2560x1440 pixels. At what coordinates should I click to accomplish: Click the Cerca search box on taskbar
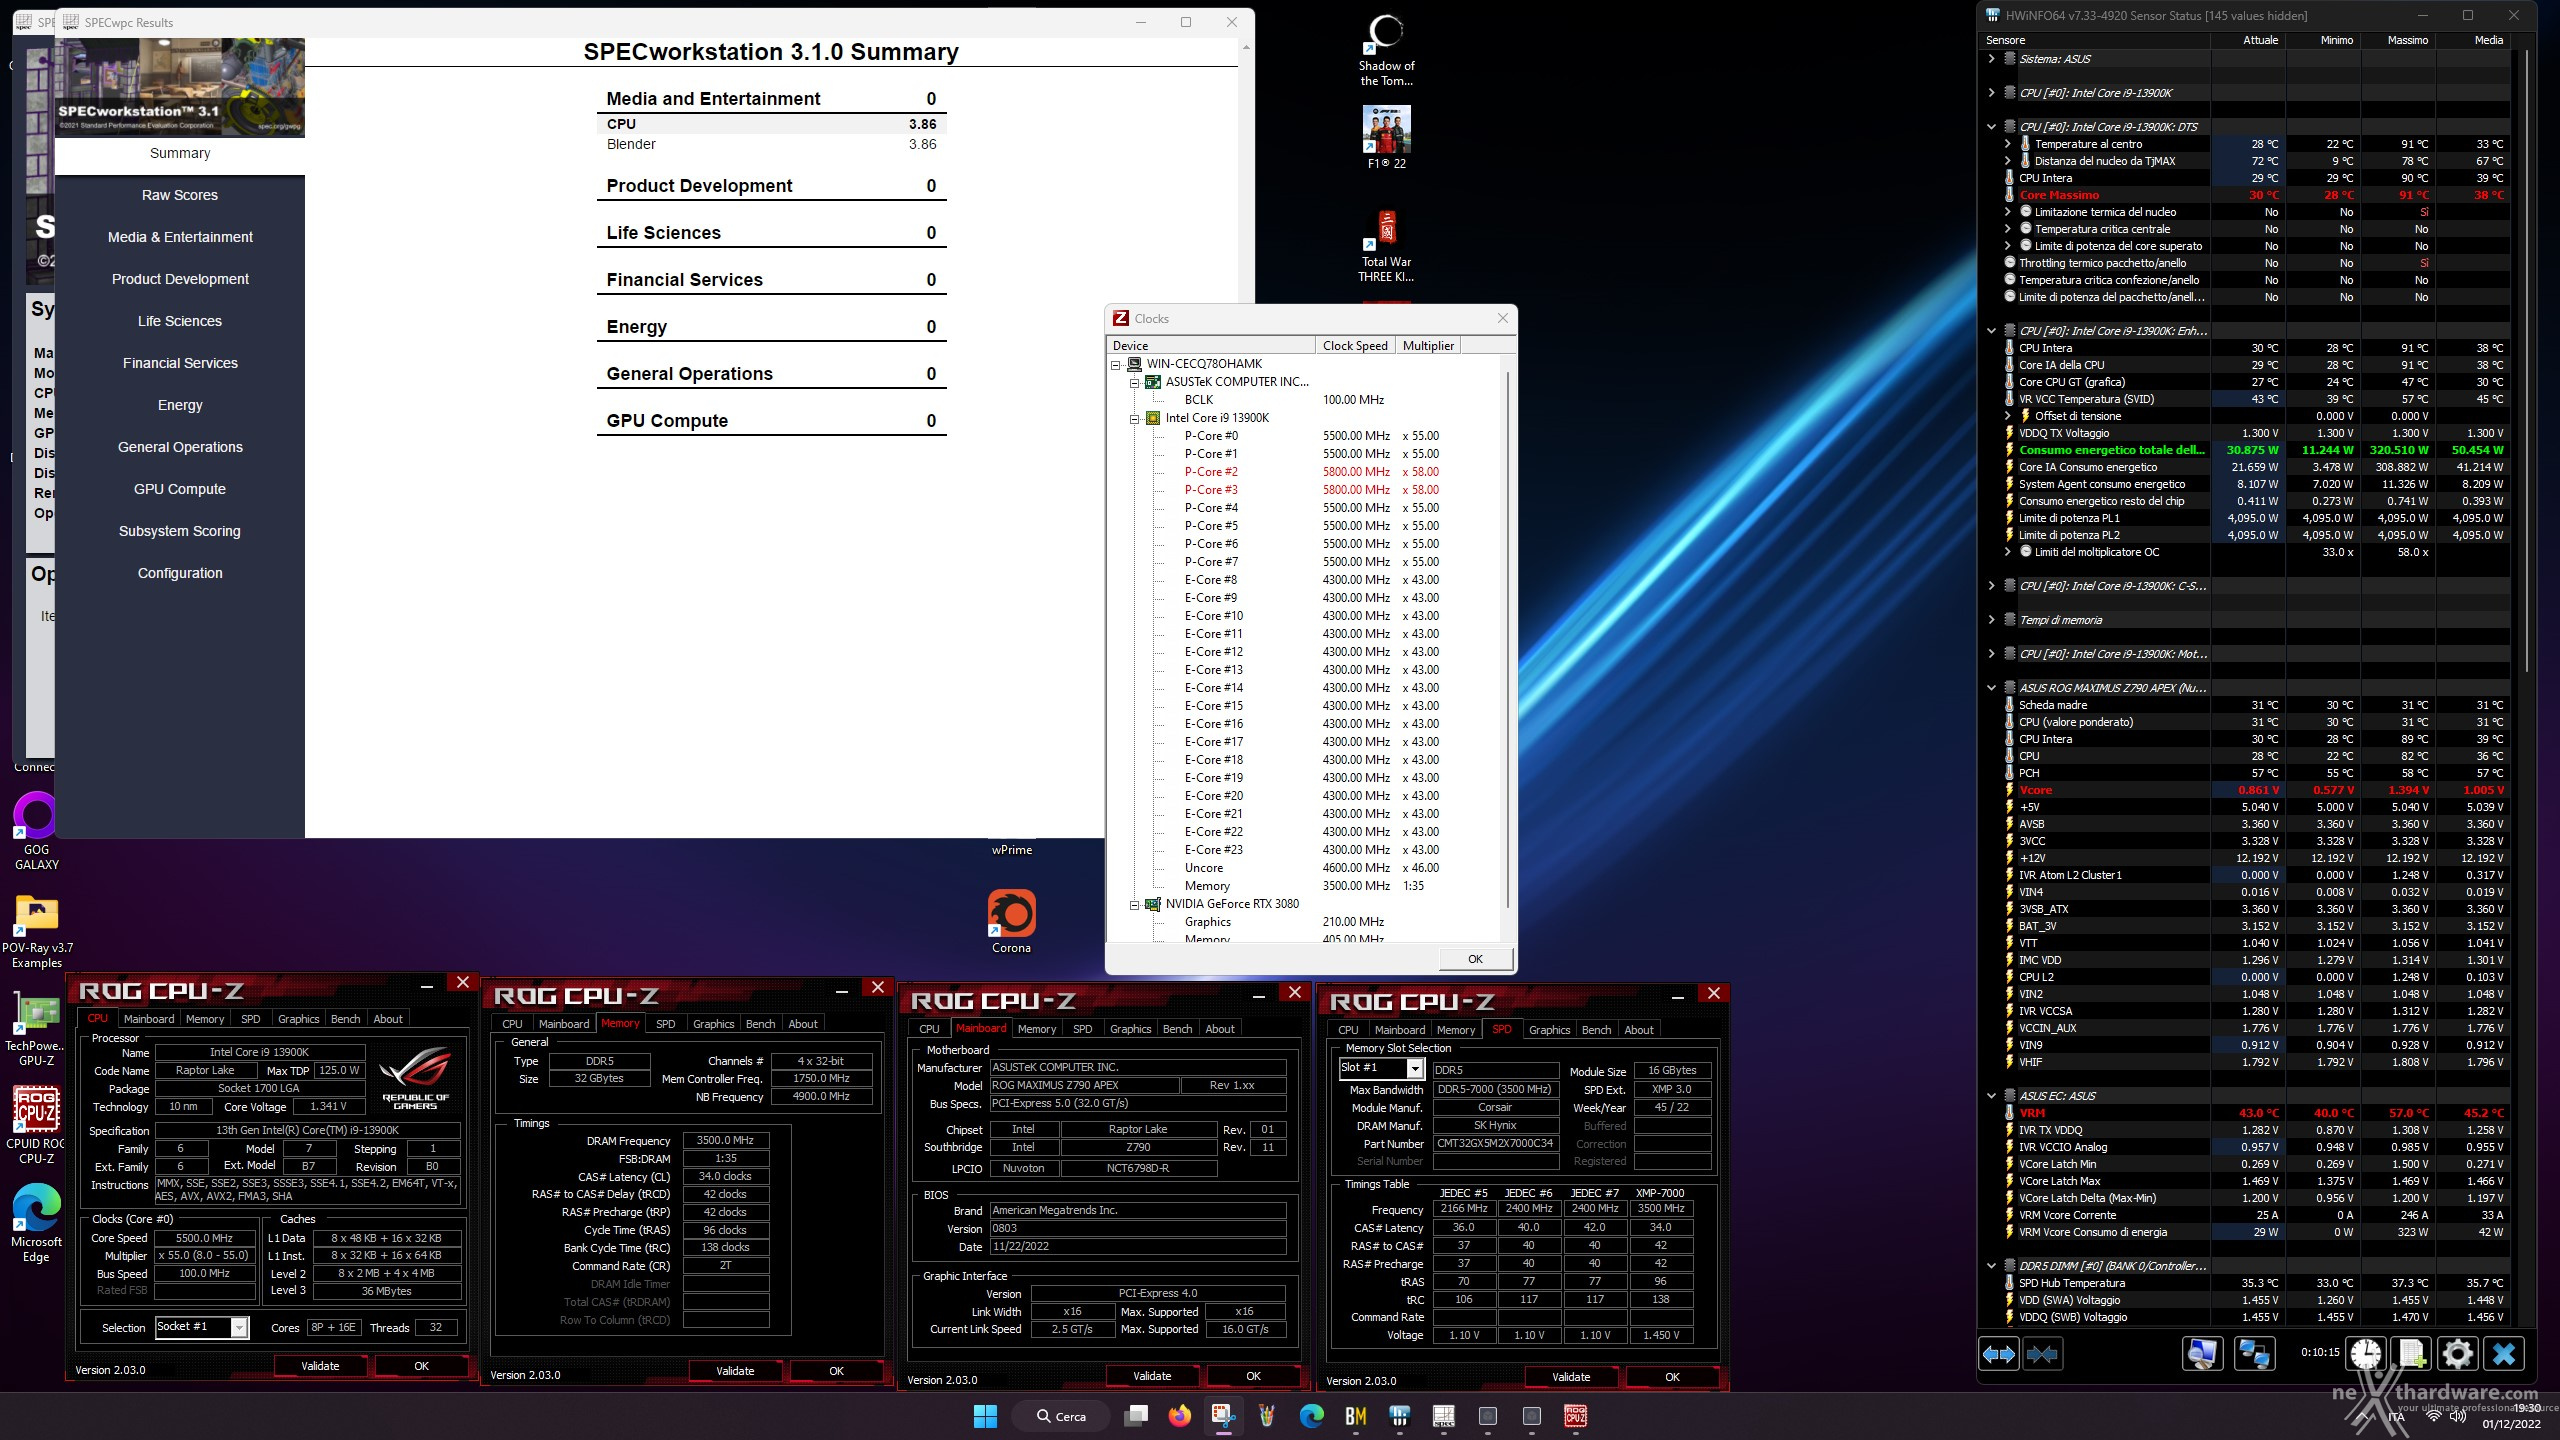[x=1060, y=1416]
